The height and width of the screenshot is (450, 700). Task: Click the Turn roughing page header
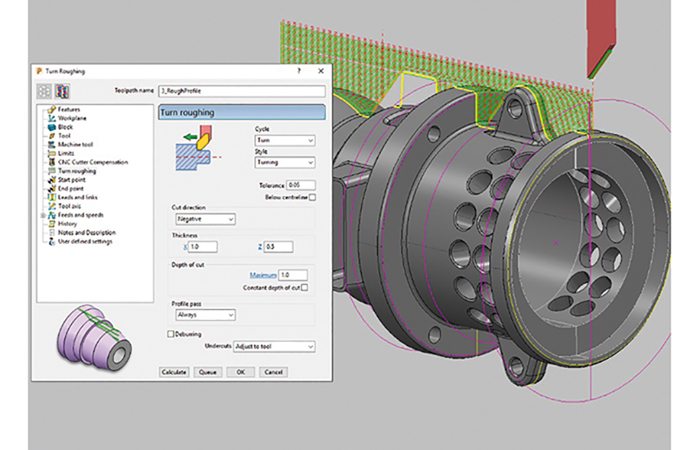coord(242,112)
